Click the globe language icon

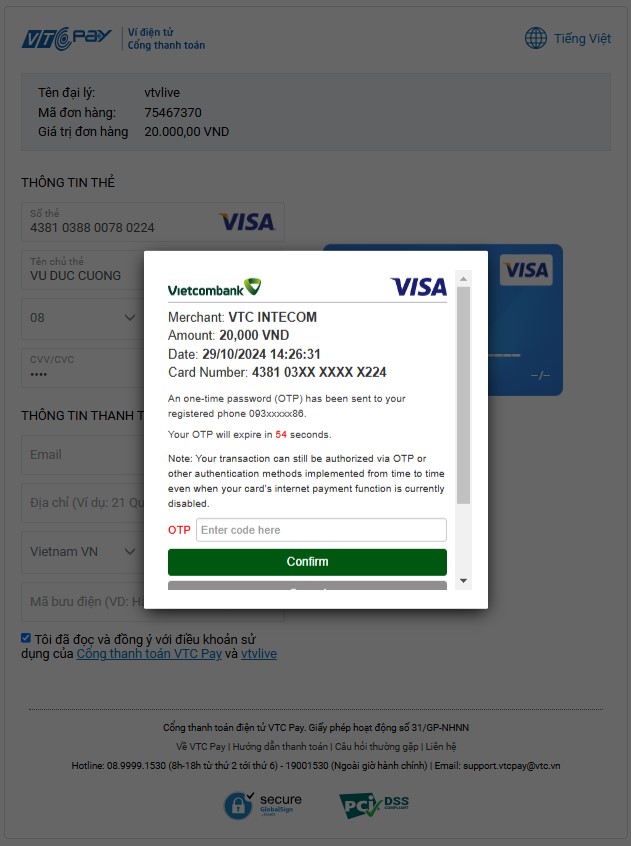tap(536, 38)
